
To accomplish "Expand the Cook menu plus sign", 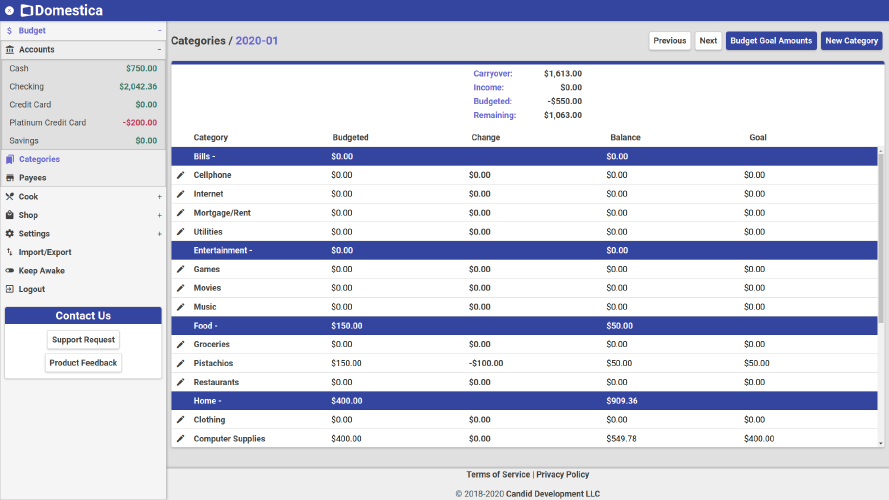I will pyautogui.click(x=159, y=197).
